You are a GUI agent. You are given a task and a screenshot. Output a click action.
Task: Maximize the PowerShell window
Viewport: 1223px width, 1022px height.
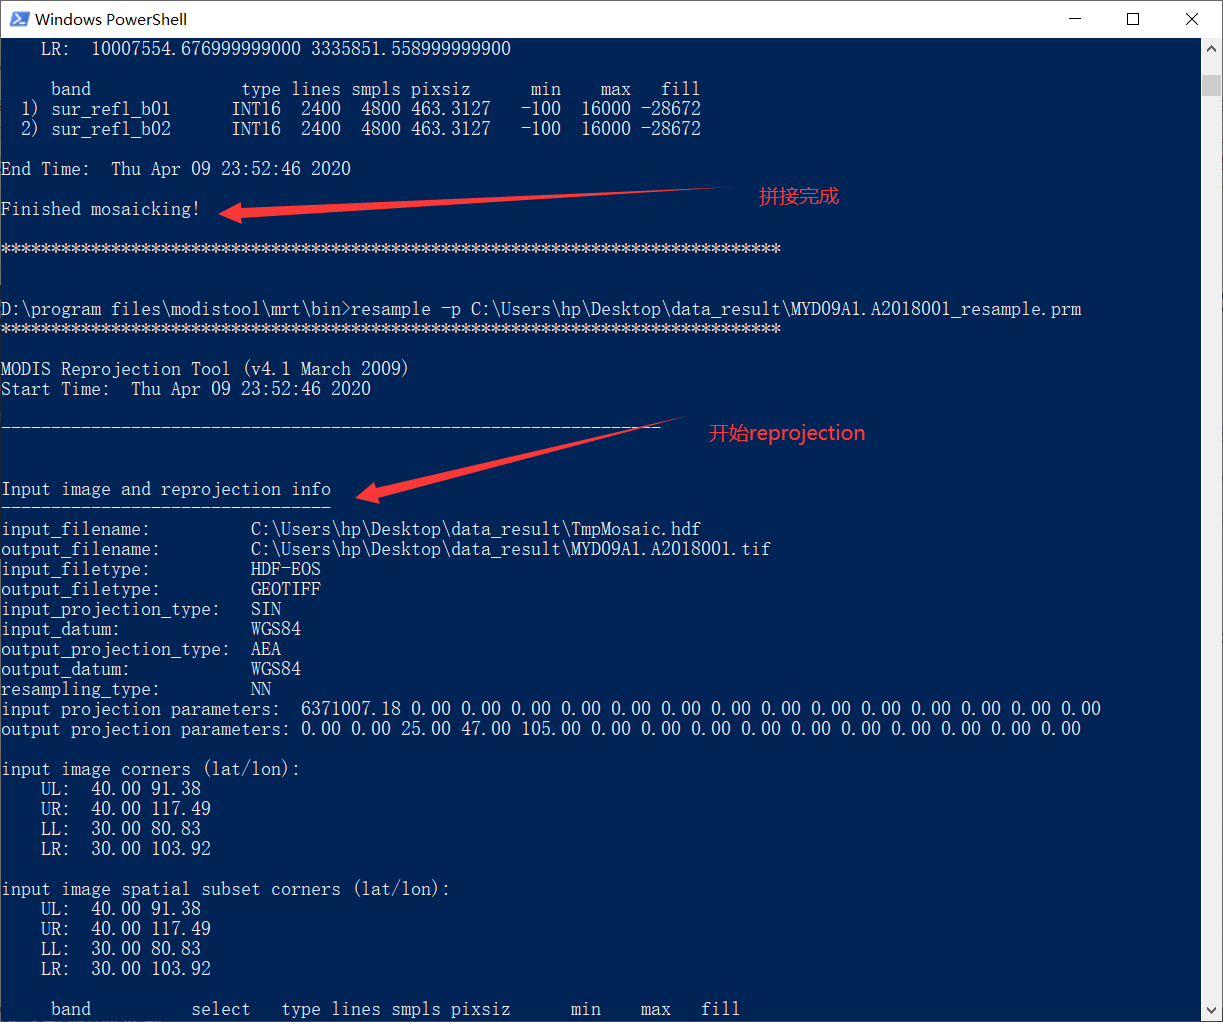coord(1133,18)
